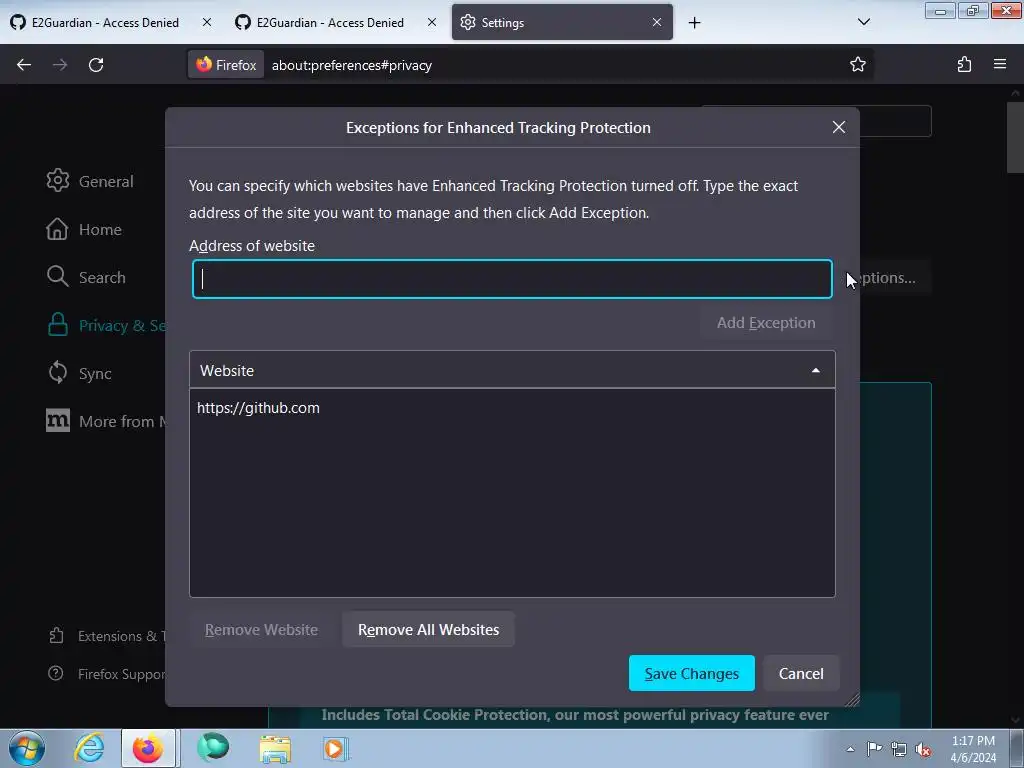Cancel the exceptions dialog
Viewport: 1024px width, 768px height.
(801, 673)
